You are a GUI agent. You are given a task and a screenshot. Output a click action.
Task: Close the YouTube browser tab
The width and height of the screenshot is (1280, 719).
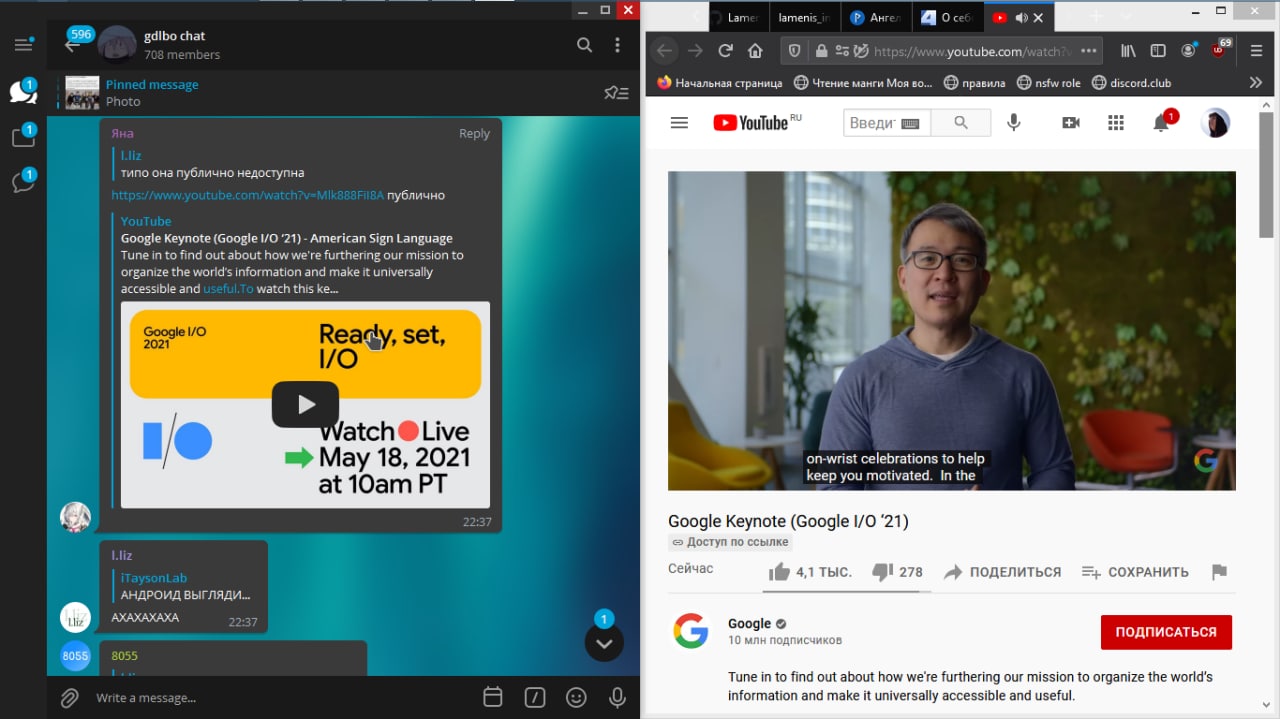pos(1038,18)
